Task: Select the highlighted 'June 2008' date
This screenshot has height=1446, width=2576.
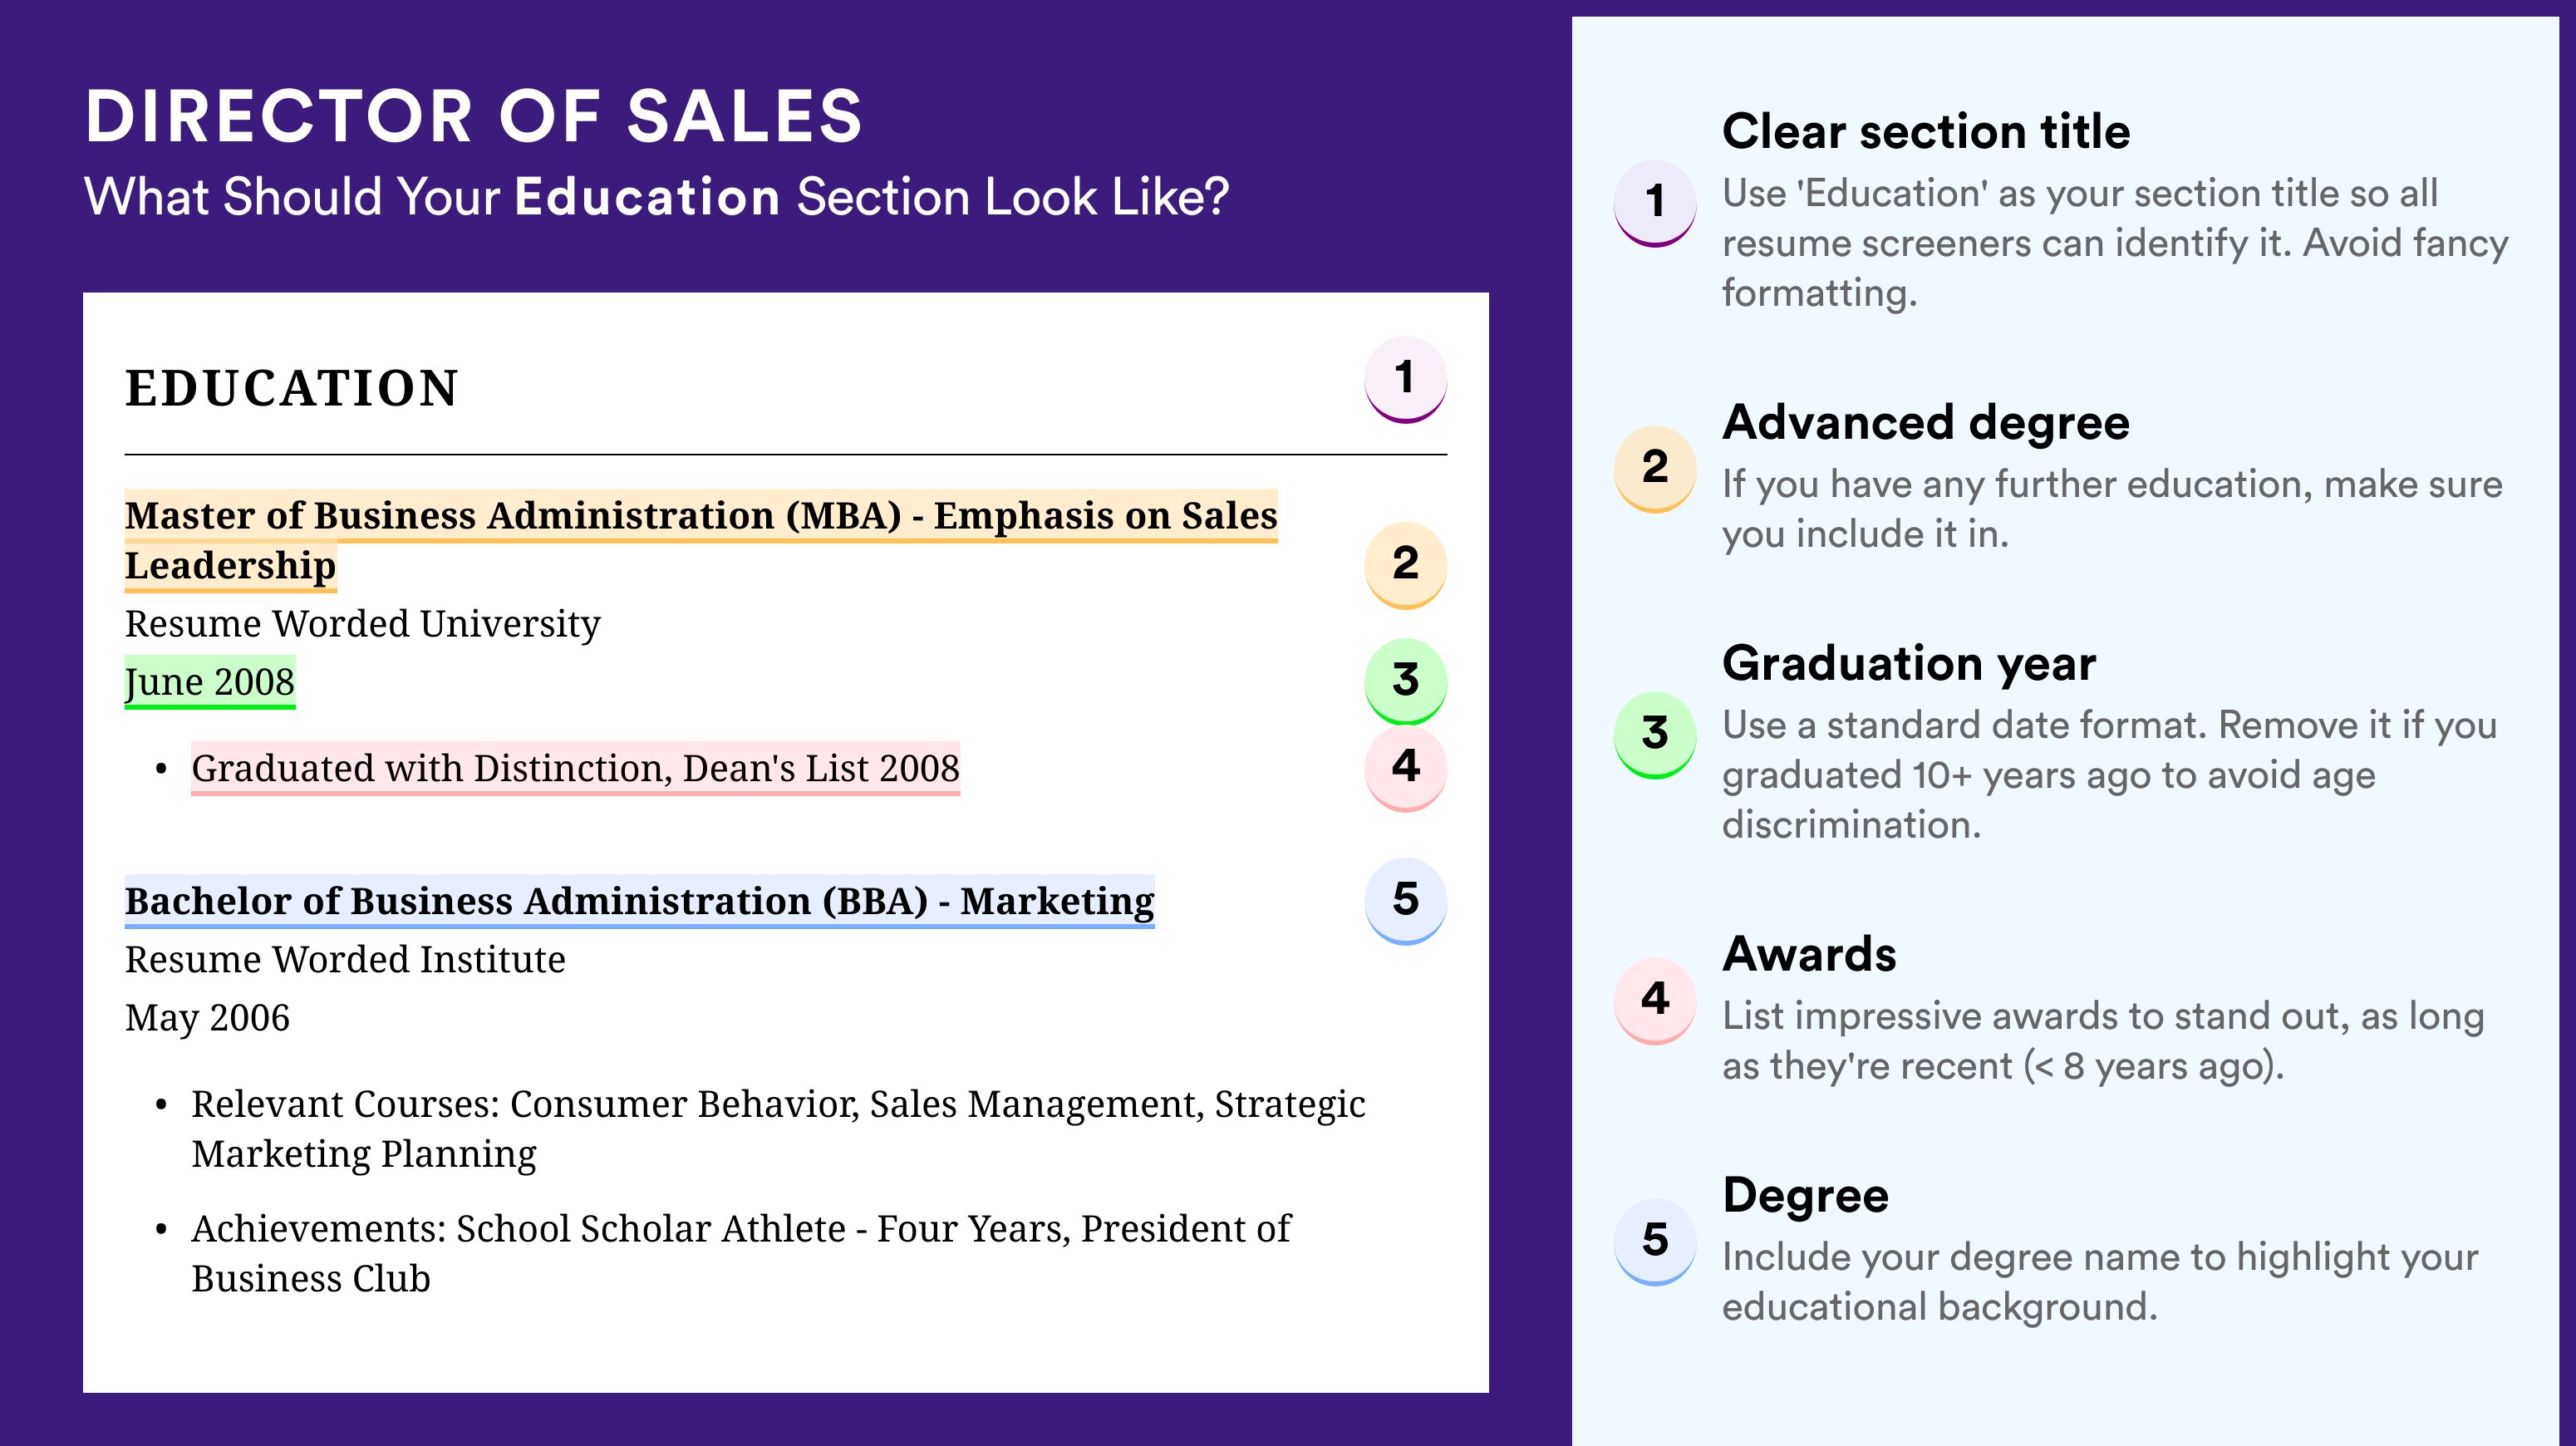Action: coord(210,682)
